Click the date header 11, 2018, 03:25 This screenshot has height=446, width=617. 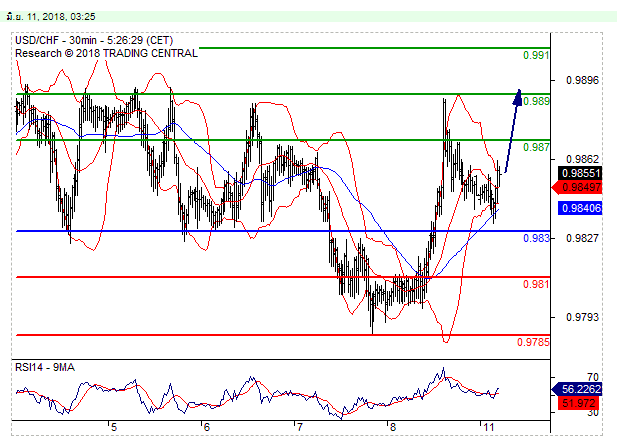pyautogui.click(x=50, y=17)
